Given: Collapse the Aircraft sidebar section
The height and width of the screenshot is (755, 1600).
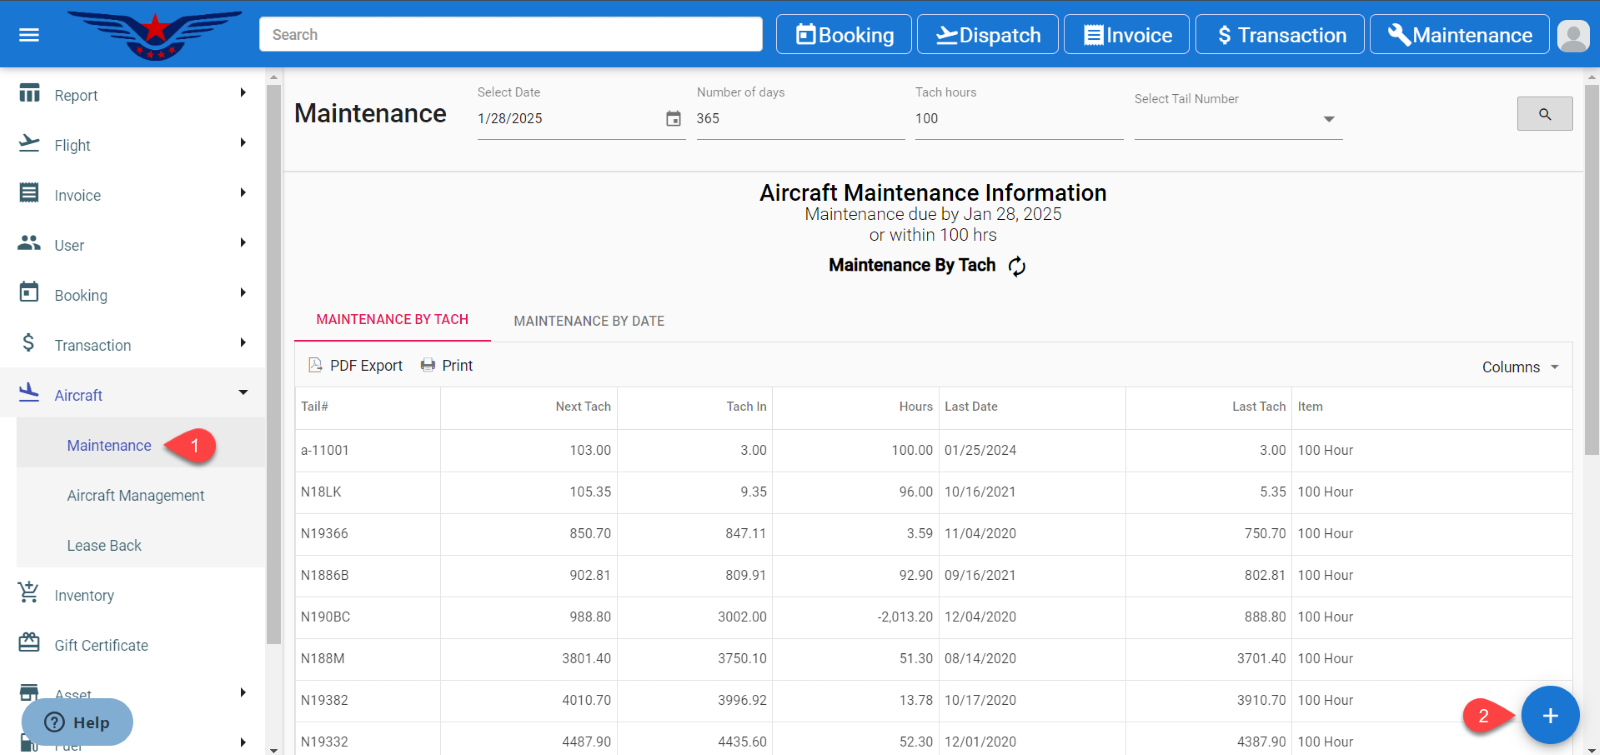Looking at the screenshot, I should 242,393.
